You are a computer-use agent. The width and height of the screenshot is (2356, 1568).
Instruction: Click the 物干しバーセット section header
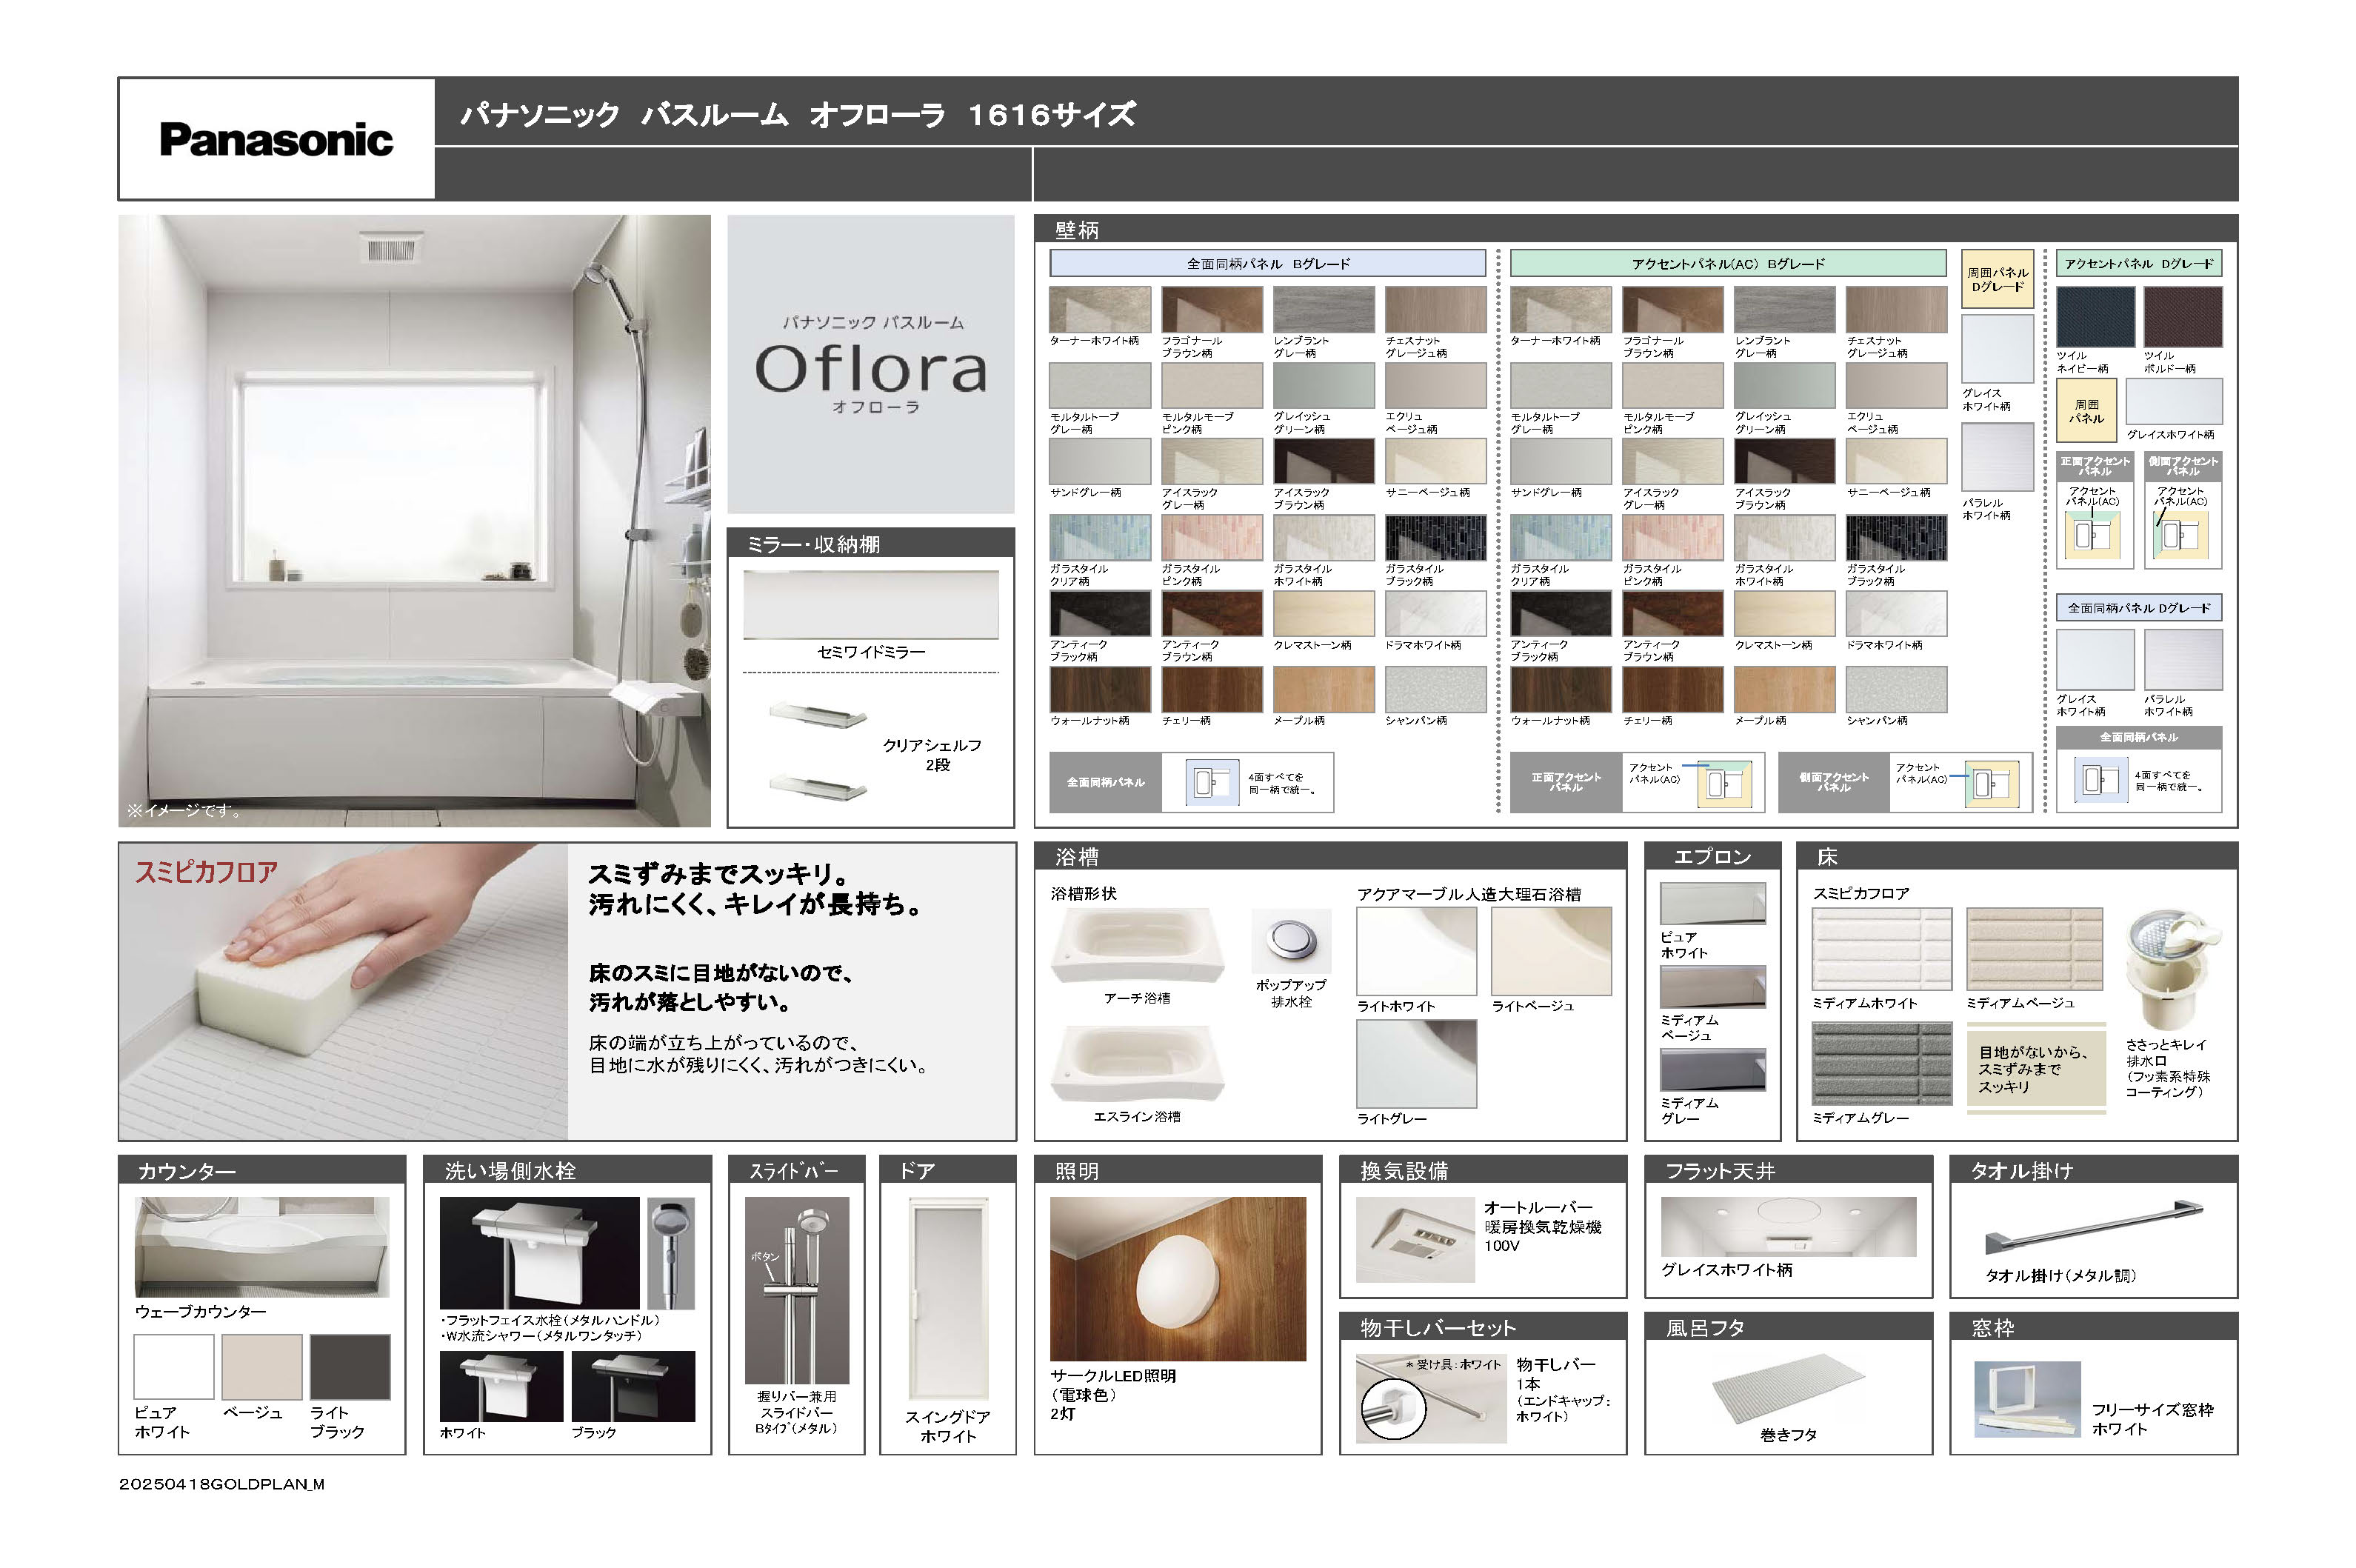(1482, 1327)
